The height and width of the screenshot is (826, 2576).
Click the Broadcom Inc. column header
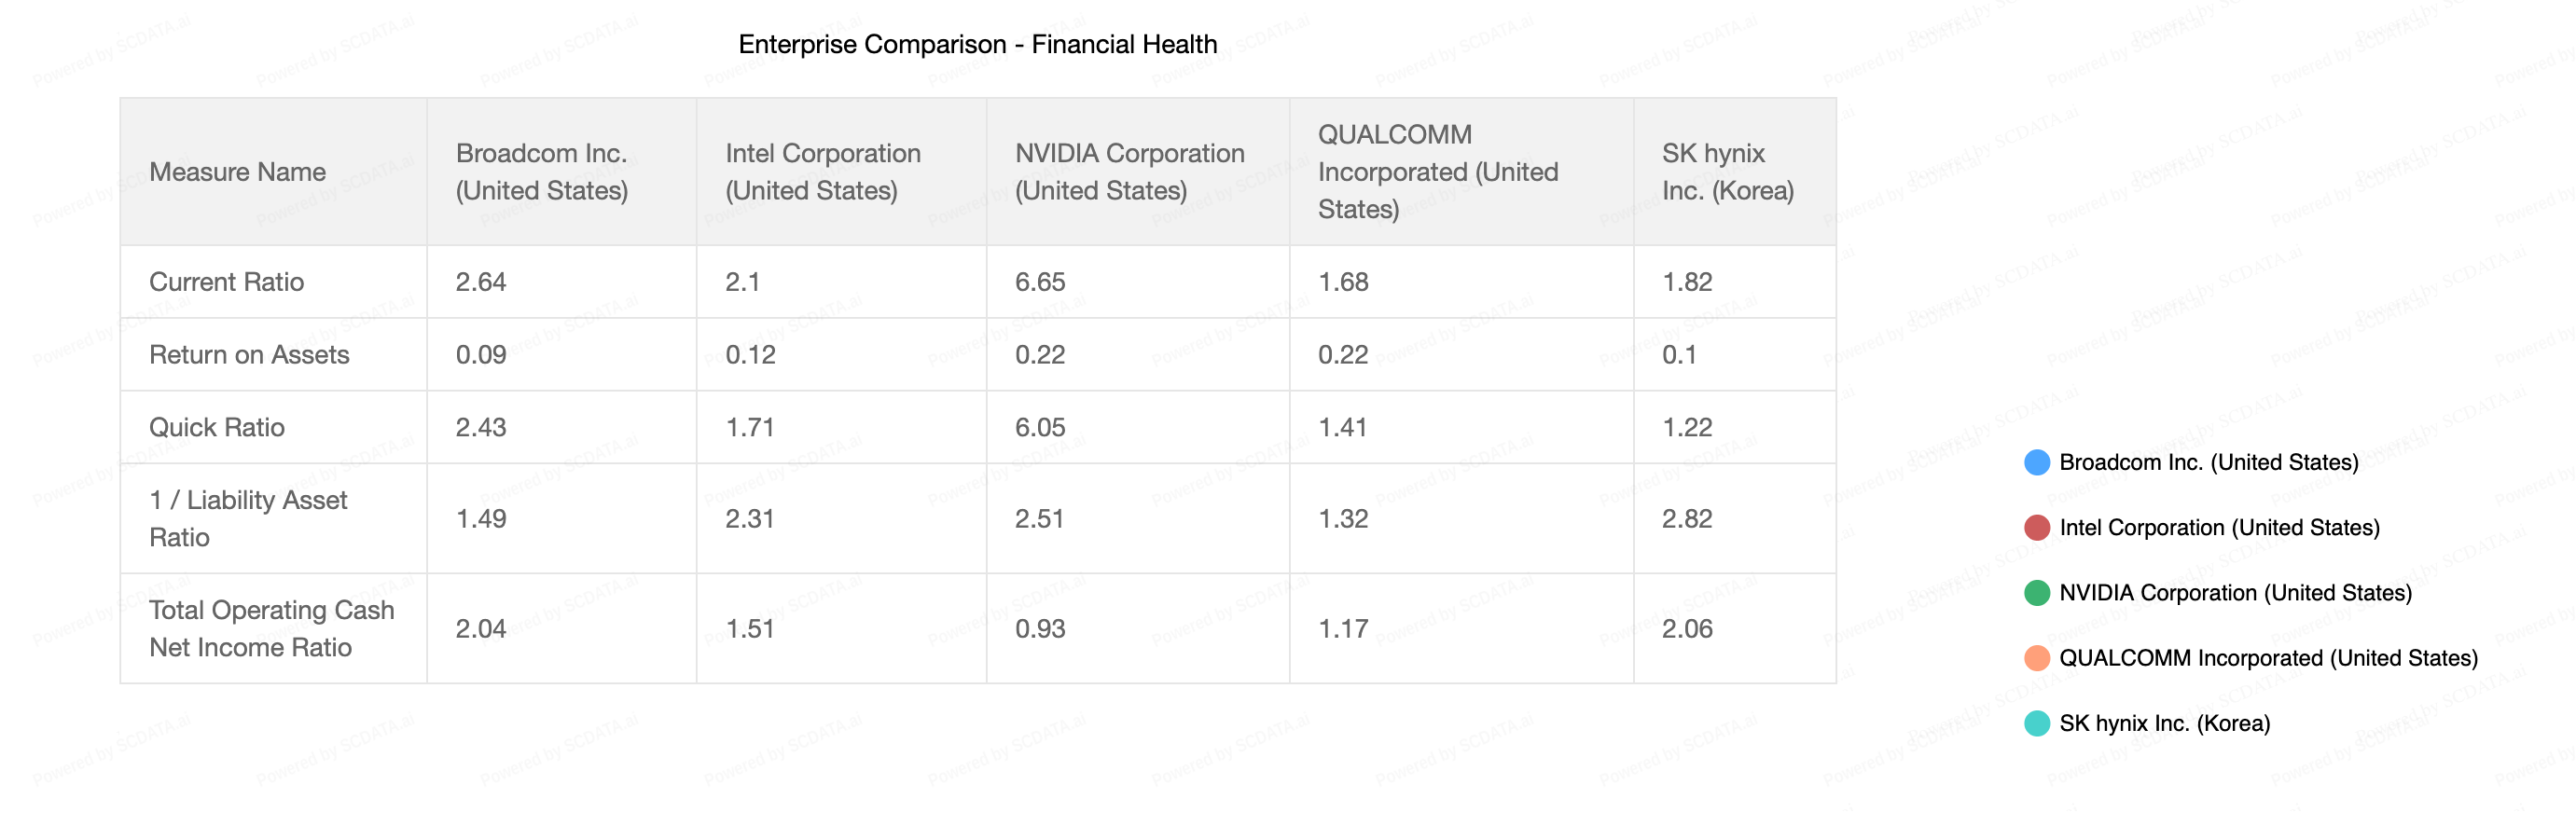(542, 172)
